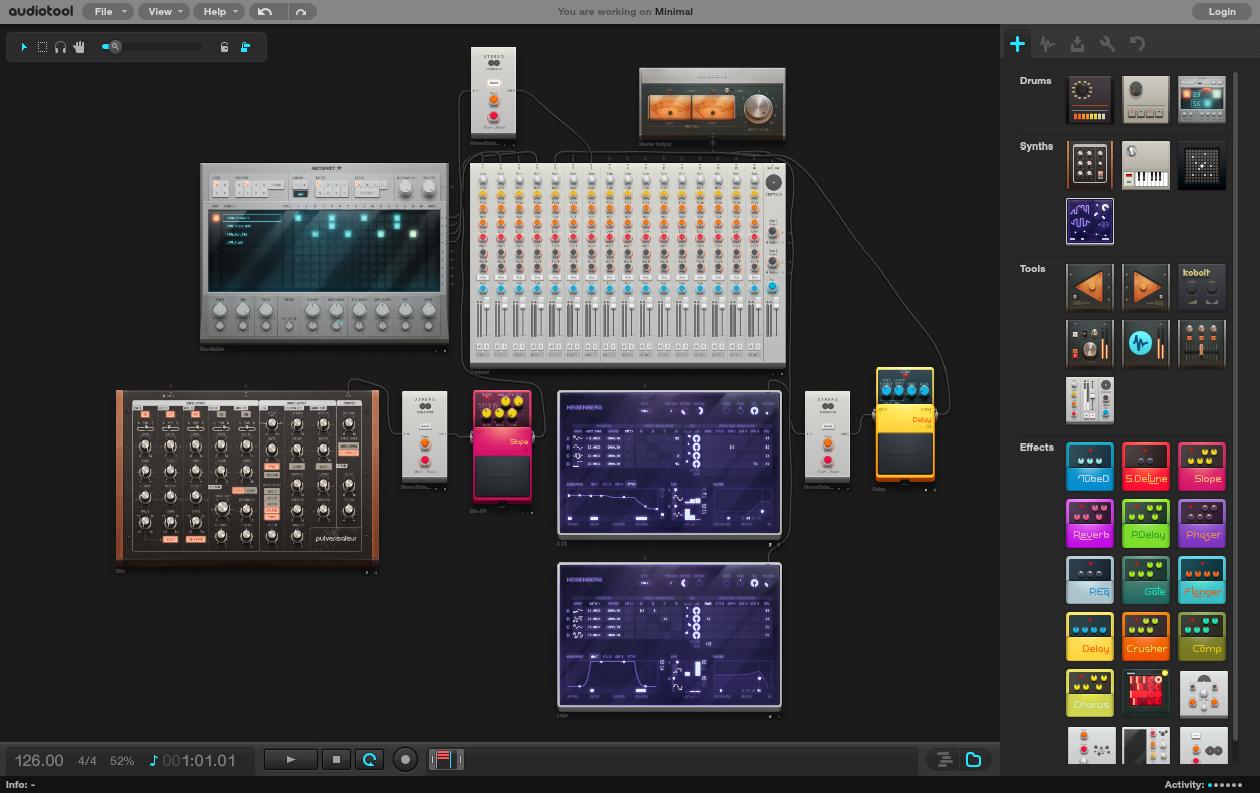This screenshot has height=793, width=1260.
Task: Select the hand pan tool in the toolbar
Action: [x=78, y=46]
